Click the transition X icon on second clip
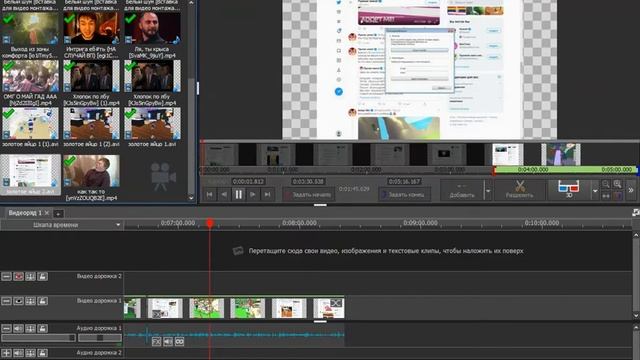 tap(156, 314)
